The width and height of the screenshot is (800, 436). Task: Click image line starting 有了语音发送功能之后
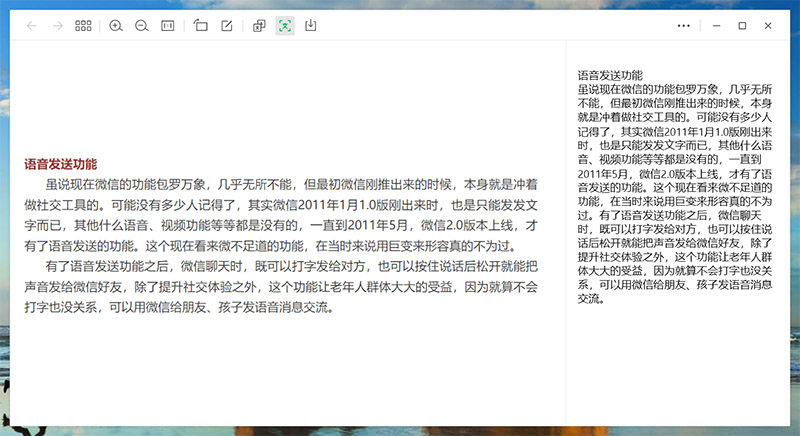[x=291, y=266]
